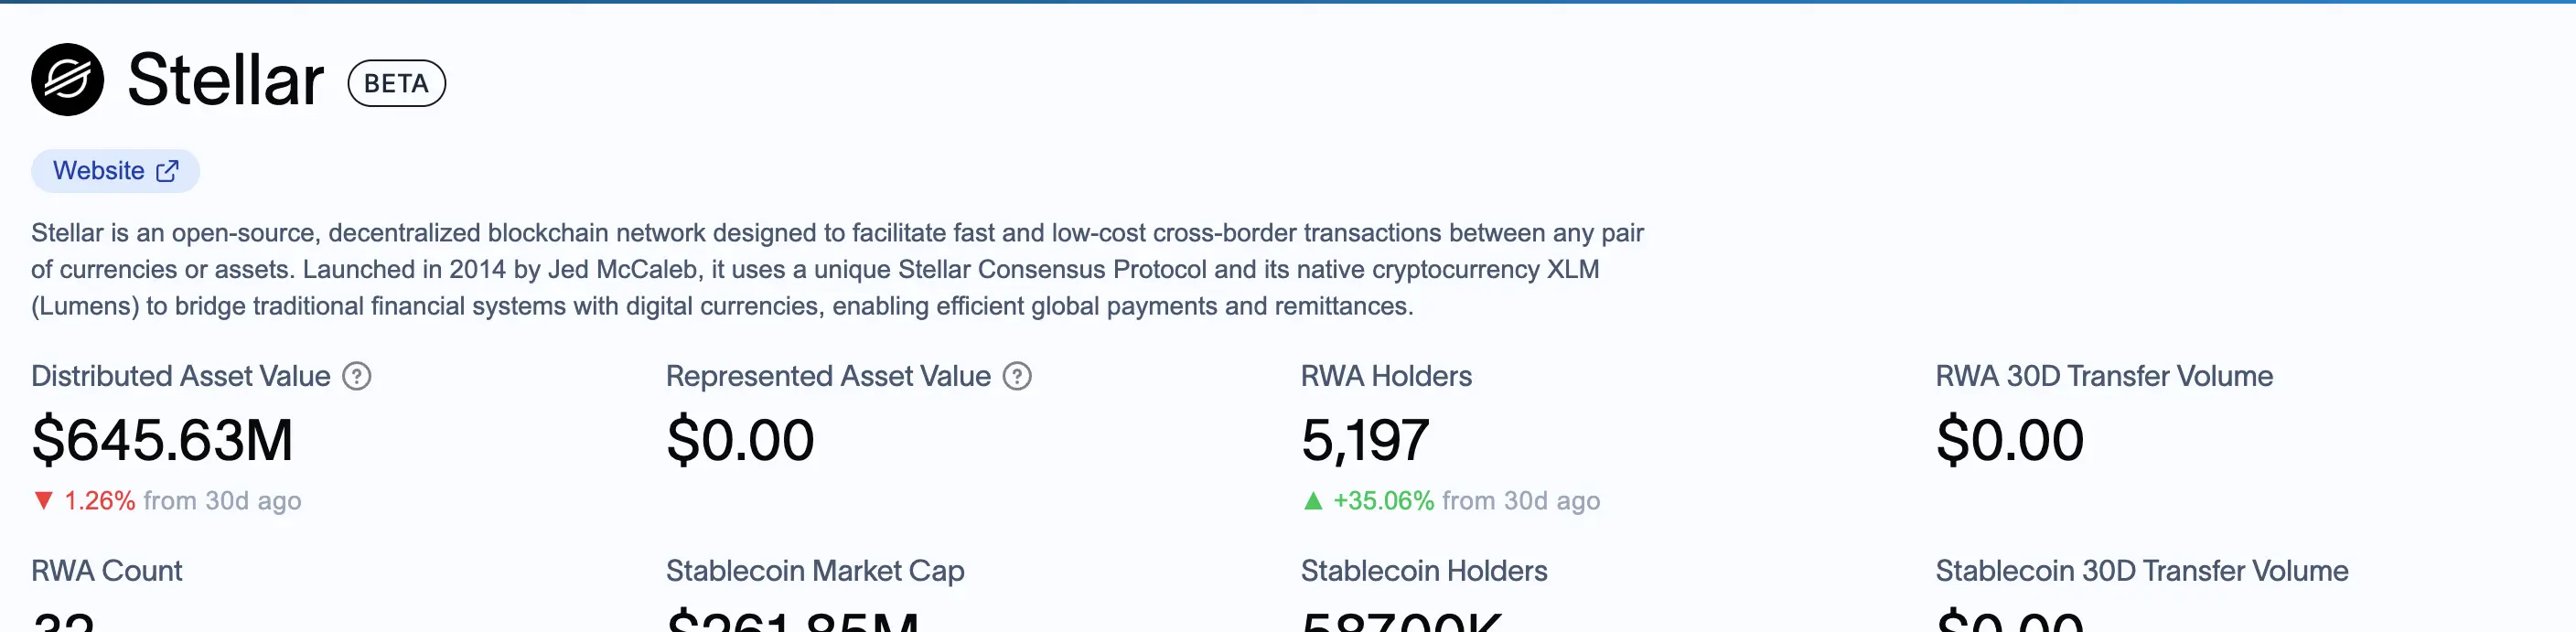Click the 1.26% change percentage
The width and height of the screenshot is (2576, 632).
99,500
